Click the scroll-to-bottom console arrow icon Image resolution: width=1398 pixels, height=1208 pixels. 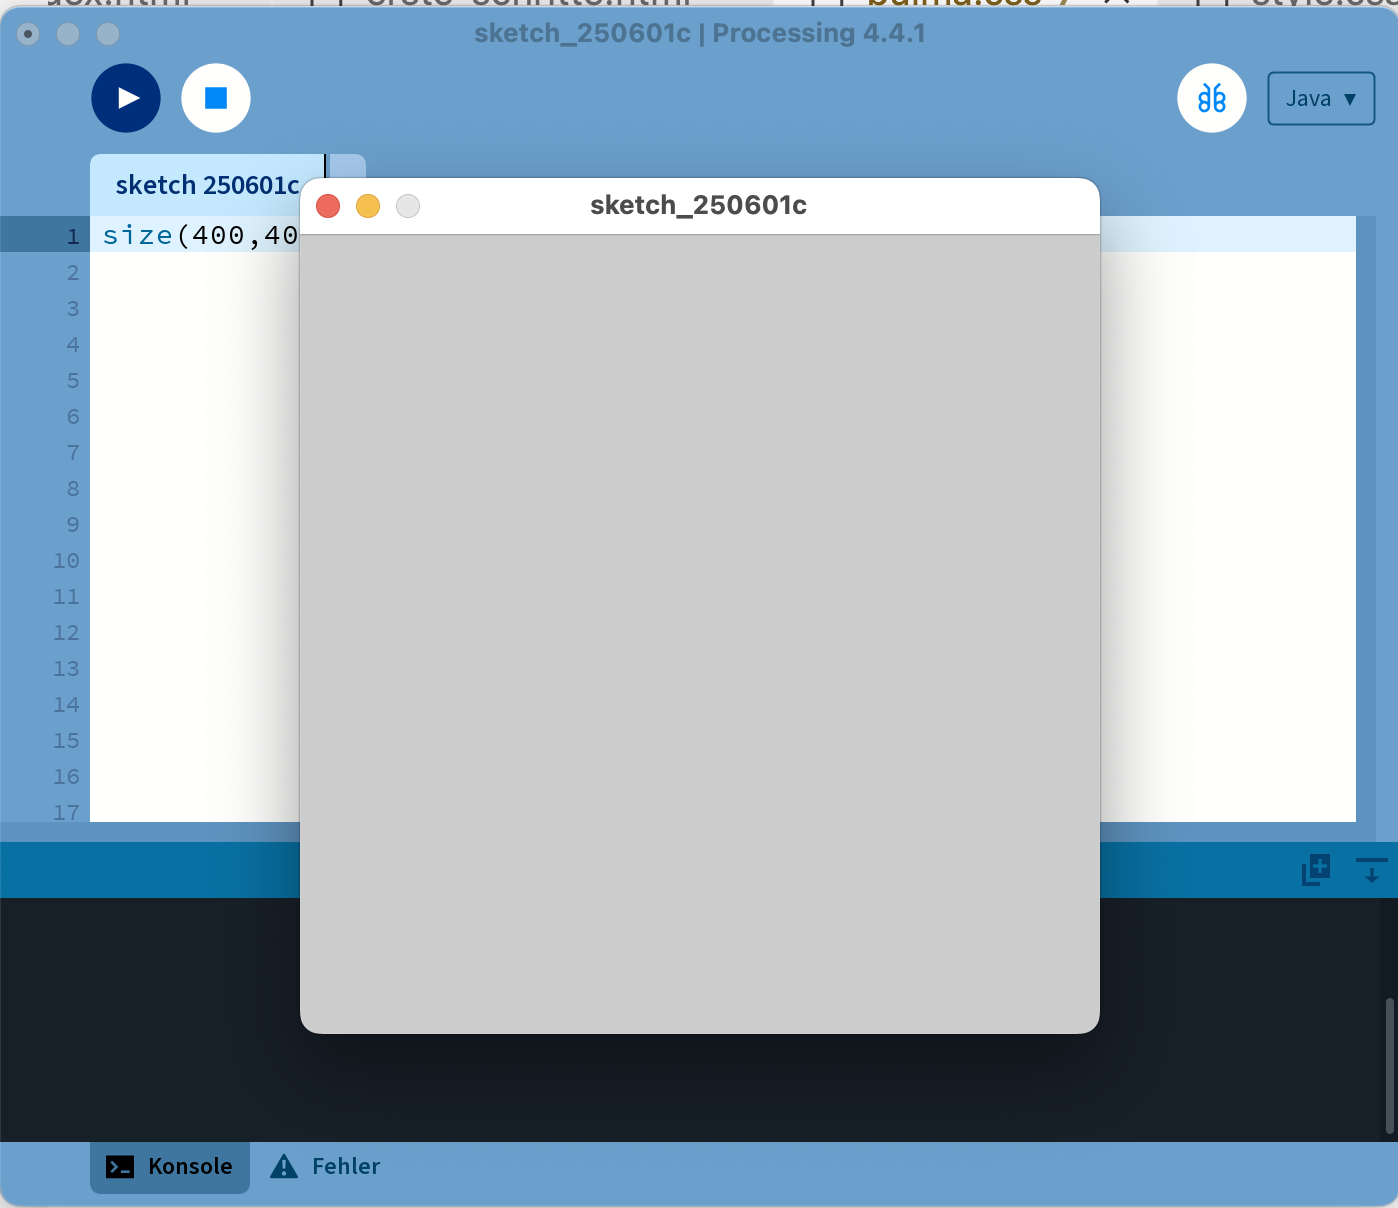tap(1371, 870)
